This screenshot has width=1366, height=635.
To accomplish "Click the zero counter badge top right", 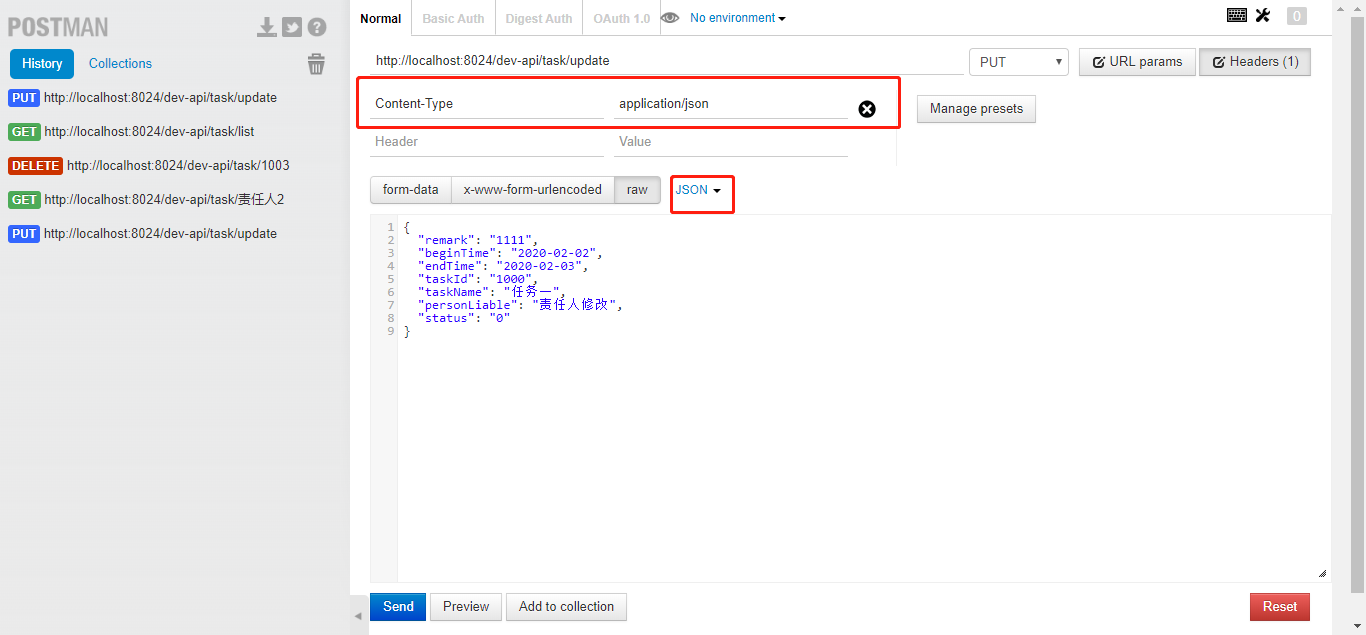I will pyautogui.click(x=1296, y=15).
